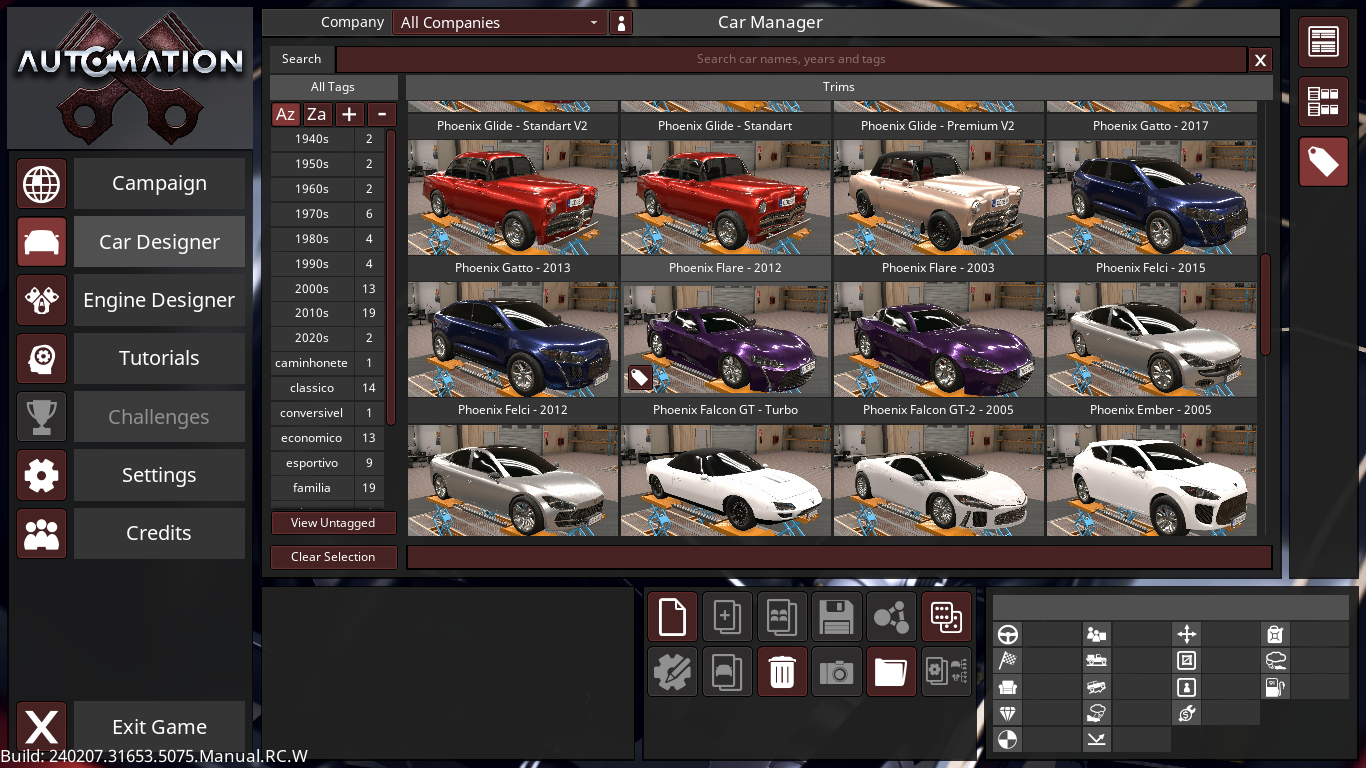Sort tags A to Z
The image size is (1366, 768).
[x=285, y=114]
